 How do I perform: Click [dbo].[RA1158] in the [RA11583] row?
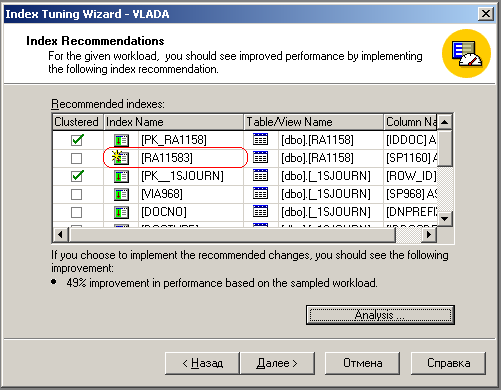click(x=317, y=158)
